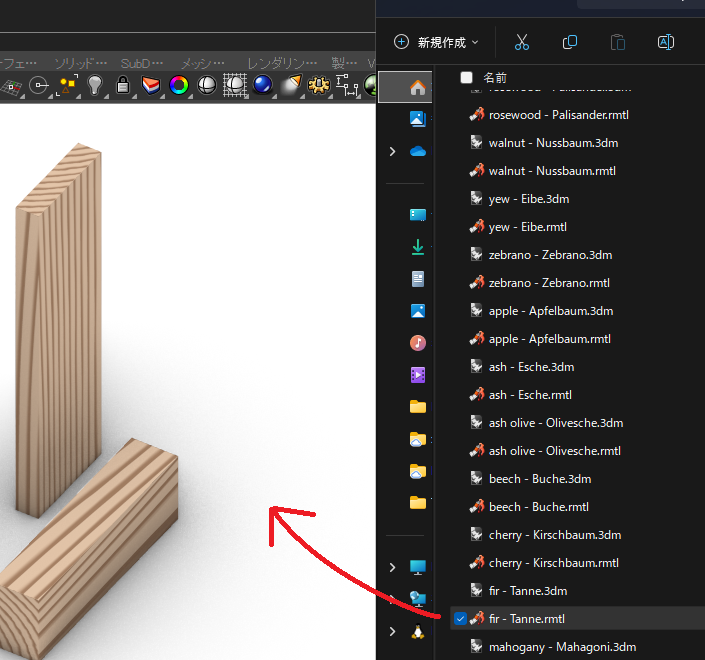
Task: Expand the Linux penguin tree node
Action: click(392, 631)
